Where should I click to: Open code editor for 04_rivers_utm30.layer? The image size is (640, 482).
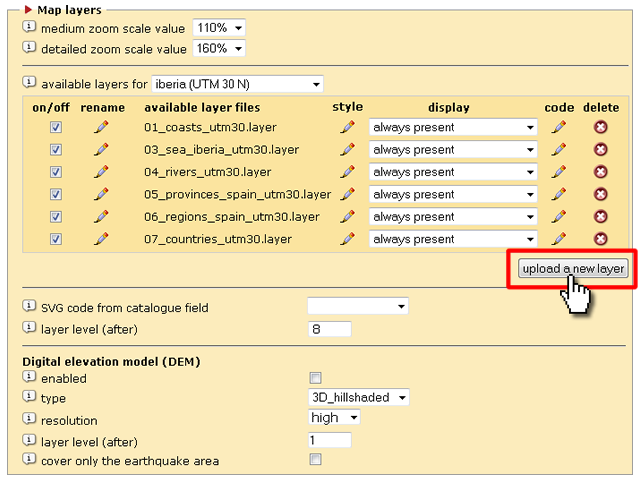point(558,172)
